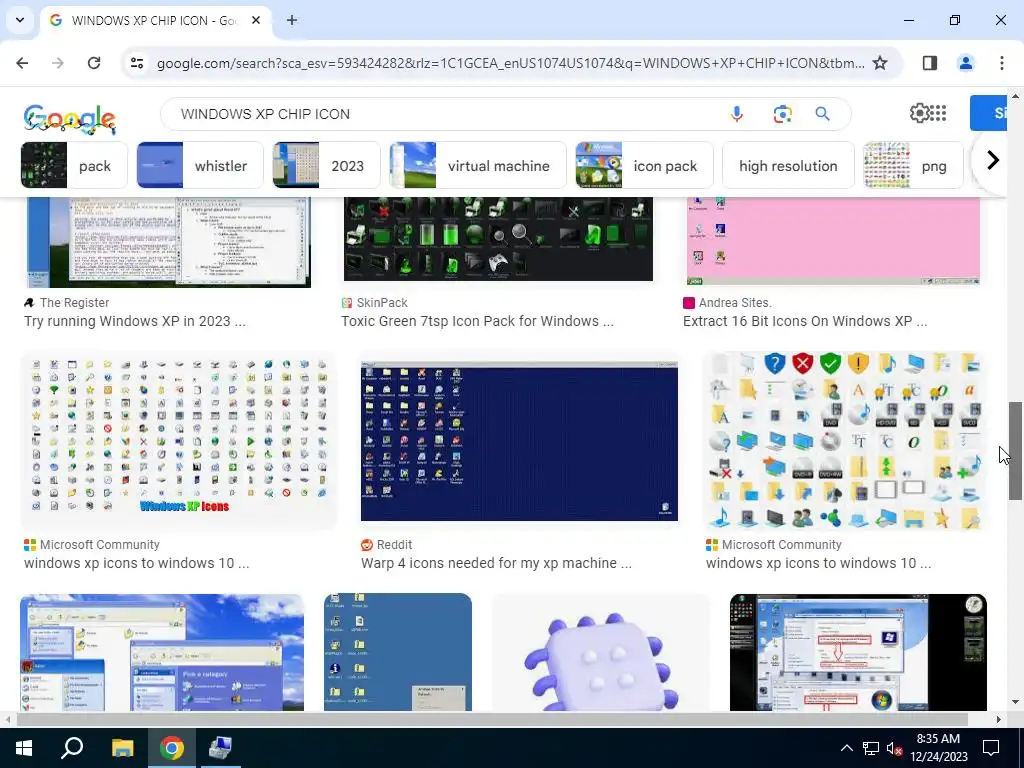This screenshot has height=768, width=1024.
Task: Open the dark blue desktop screenshot thumbnail
Action: pyautogui.click(x=519, y=441)
